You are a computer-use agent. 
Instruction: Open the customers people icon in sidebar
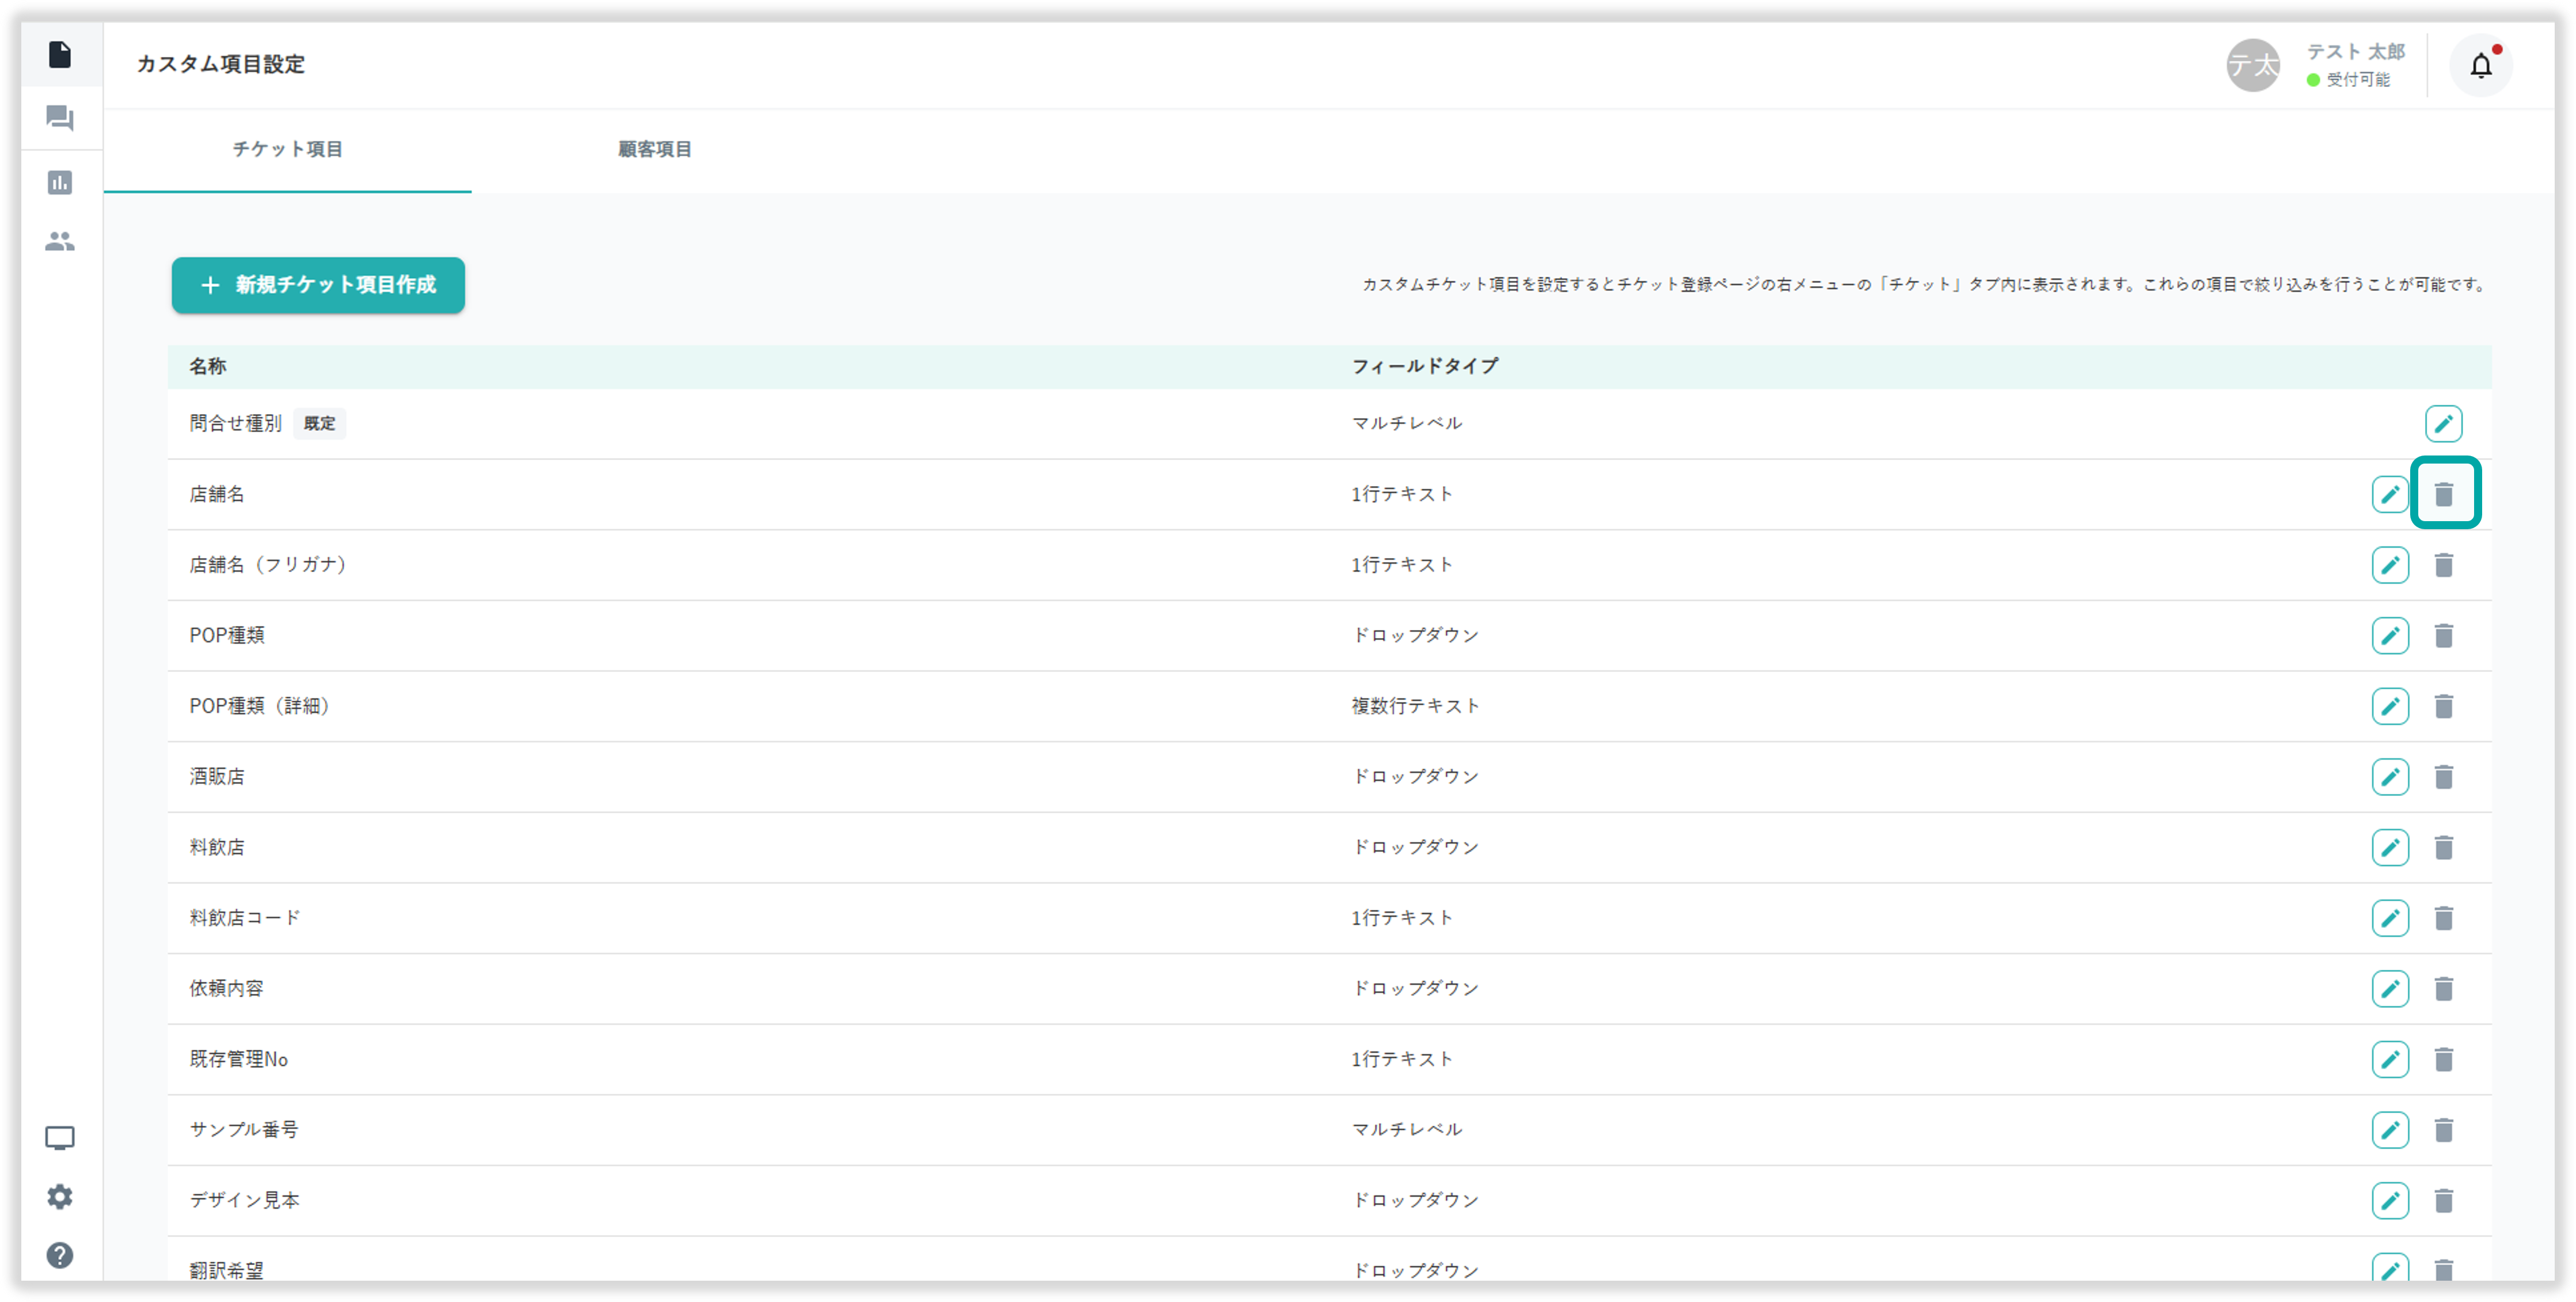(60, 241)
